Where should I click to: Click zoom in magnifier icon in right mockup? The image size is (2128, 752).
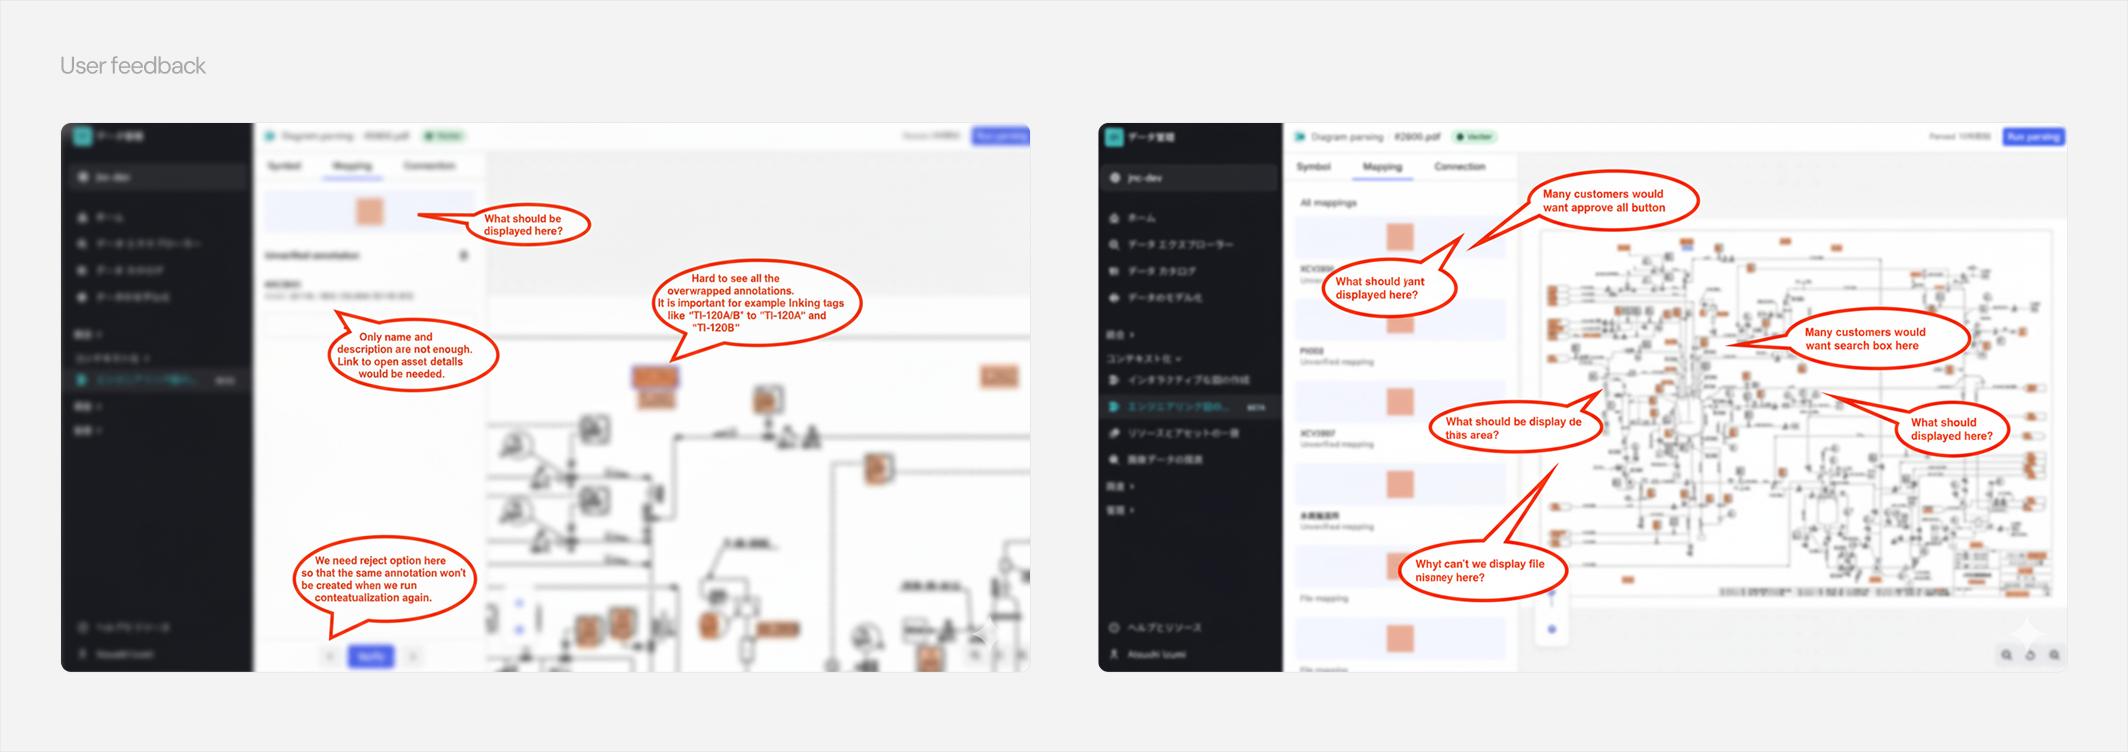[2054, 655]
